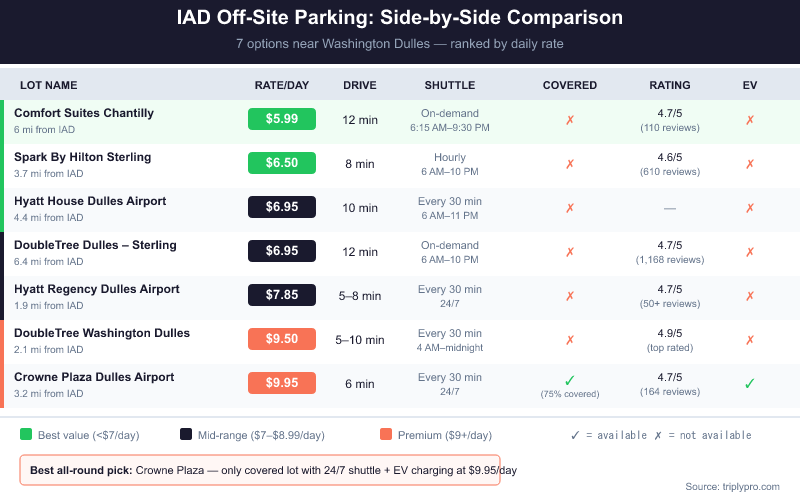
Task: Click the DoubleTree Washington Dulles EV X icon
Action: tap(750, 340)
